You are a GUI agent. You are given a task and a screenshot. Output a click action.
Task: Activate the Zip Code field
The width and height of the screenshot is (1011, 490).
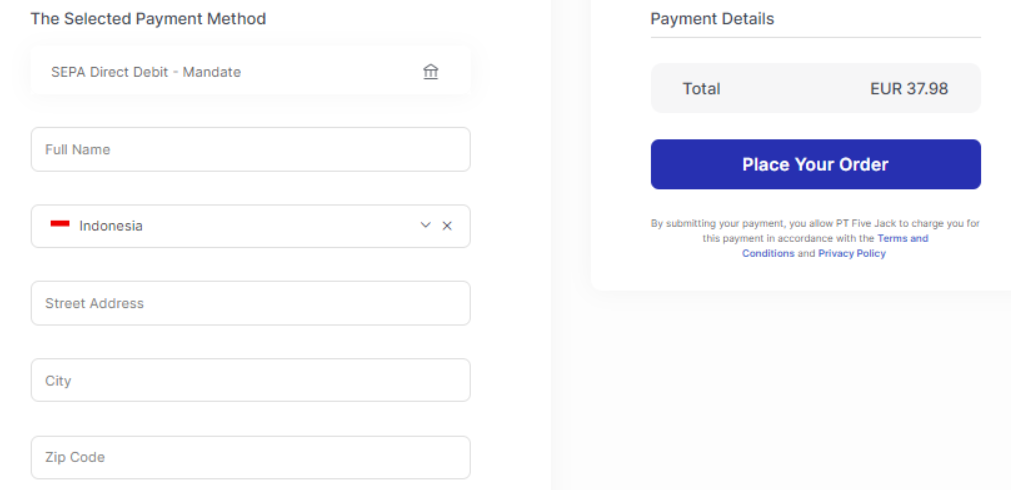tap(250, 457)
